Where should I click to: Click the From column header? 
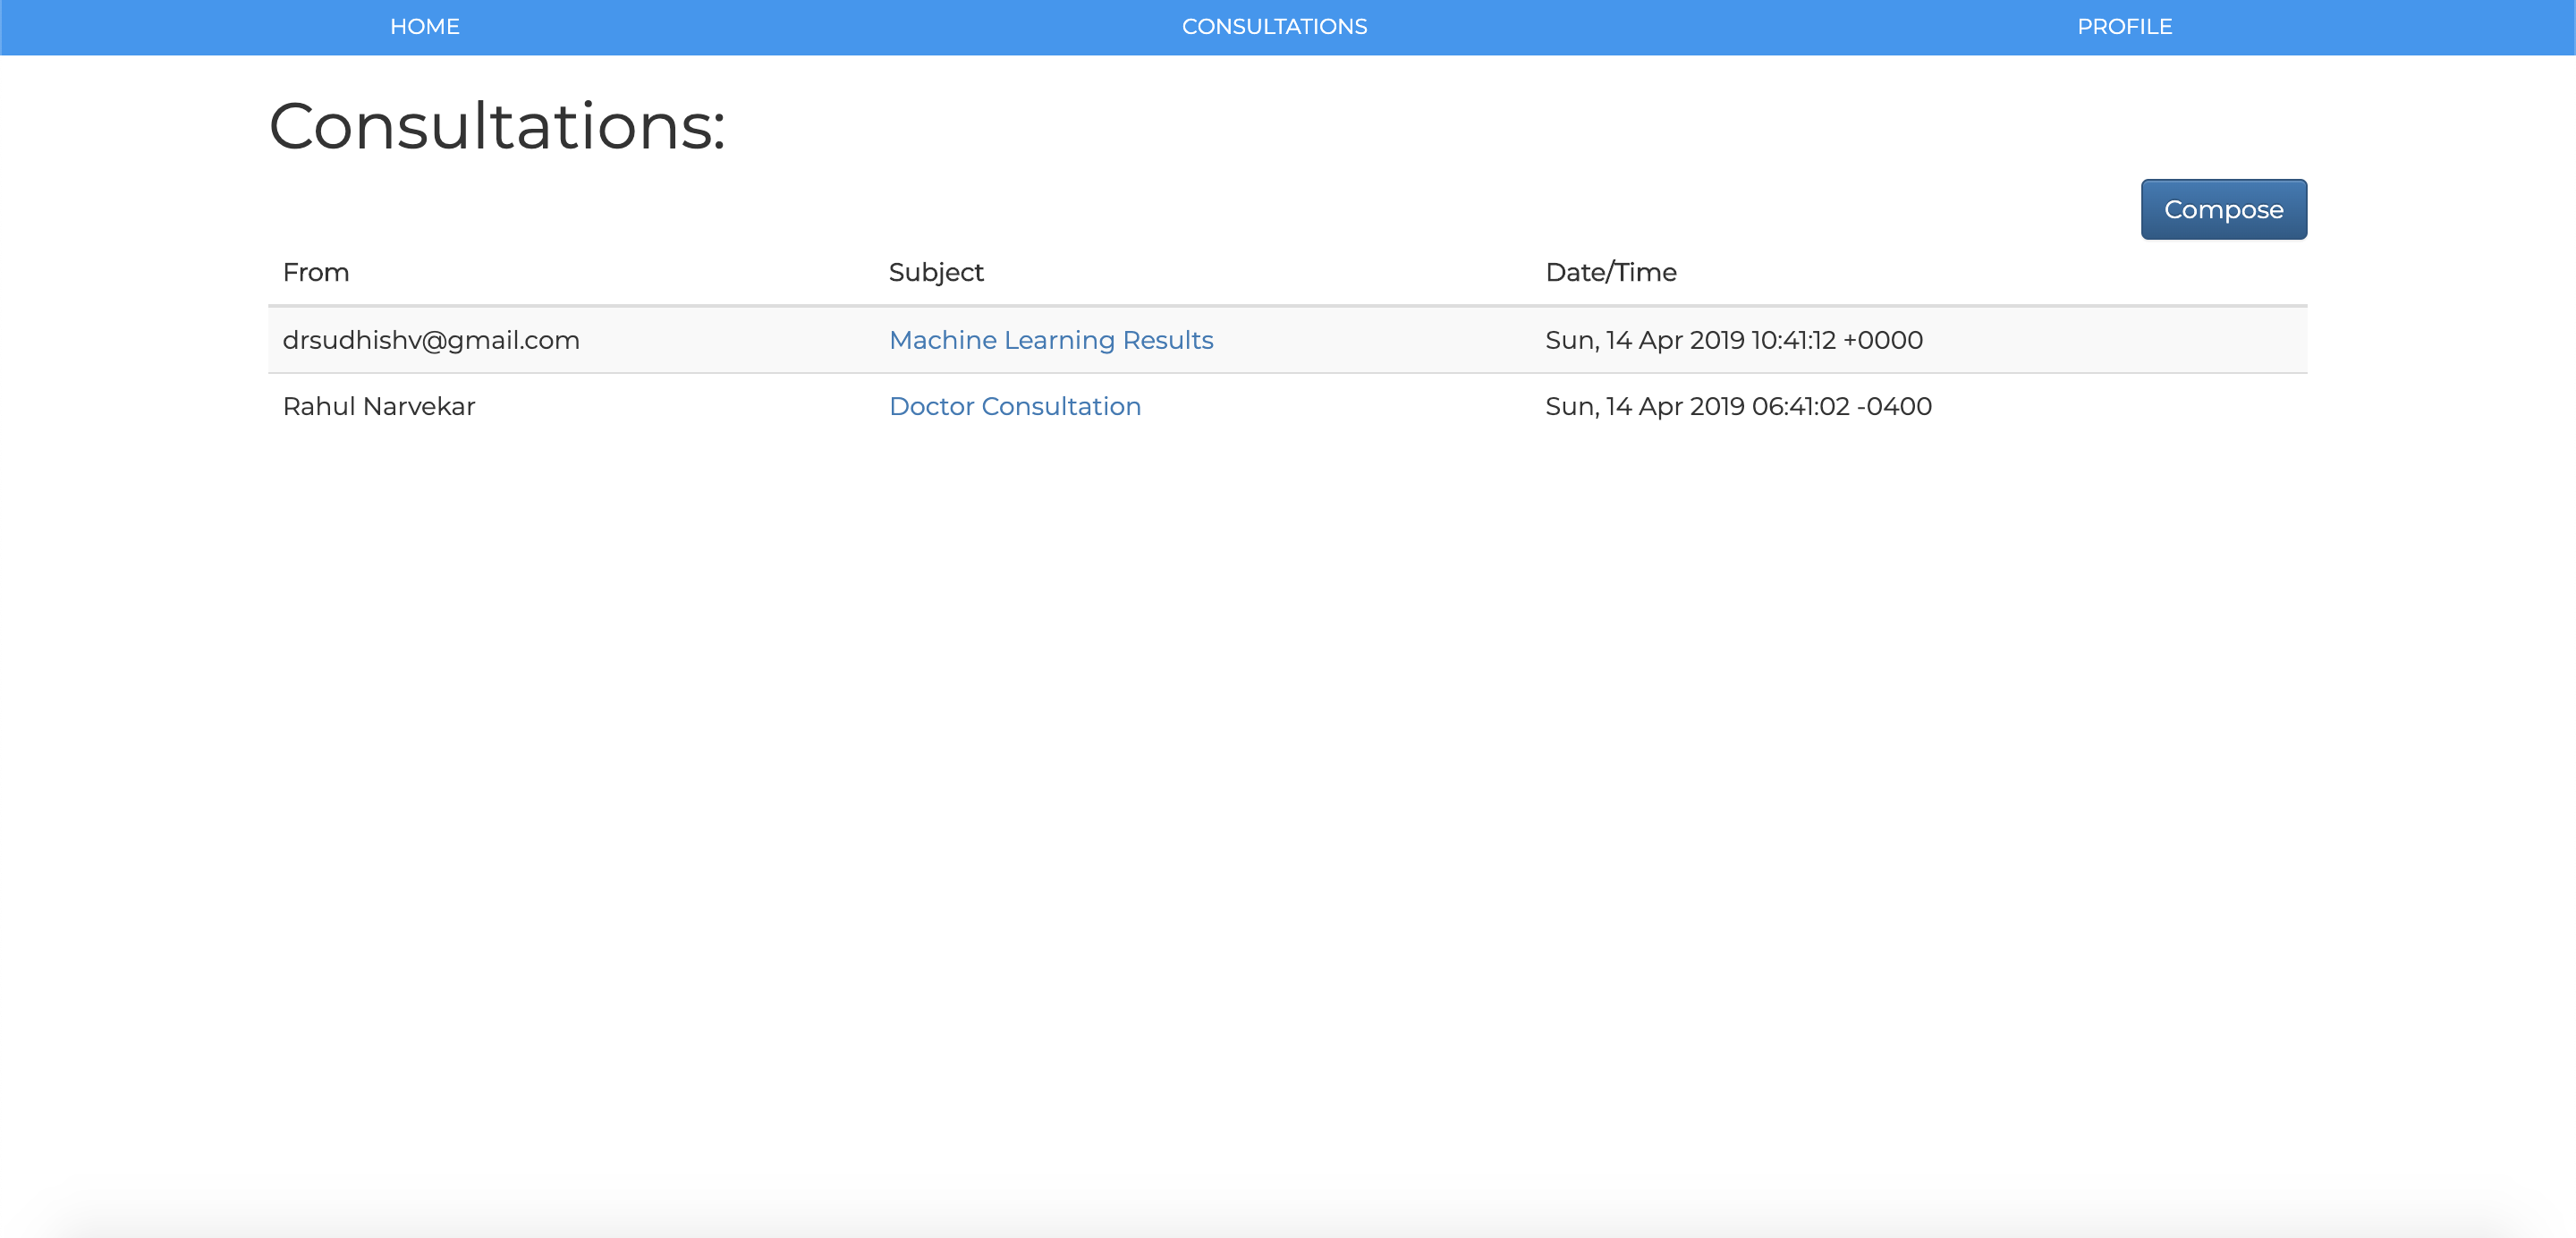[316, 272]
